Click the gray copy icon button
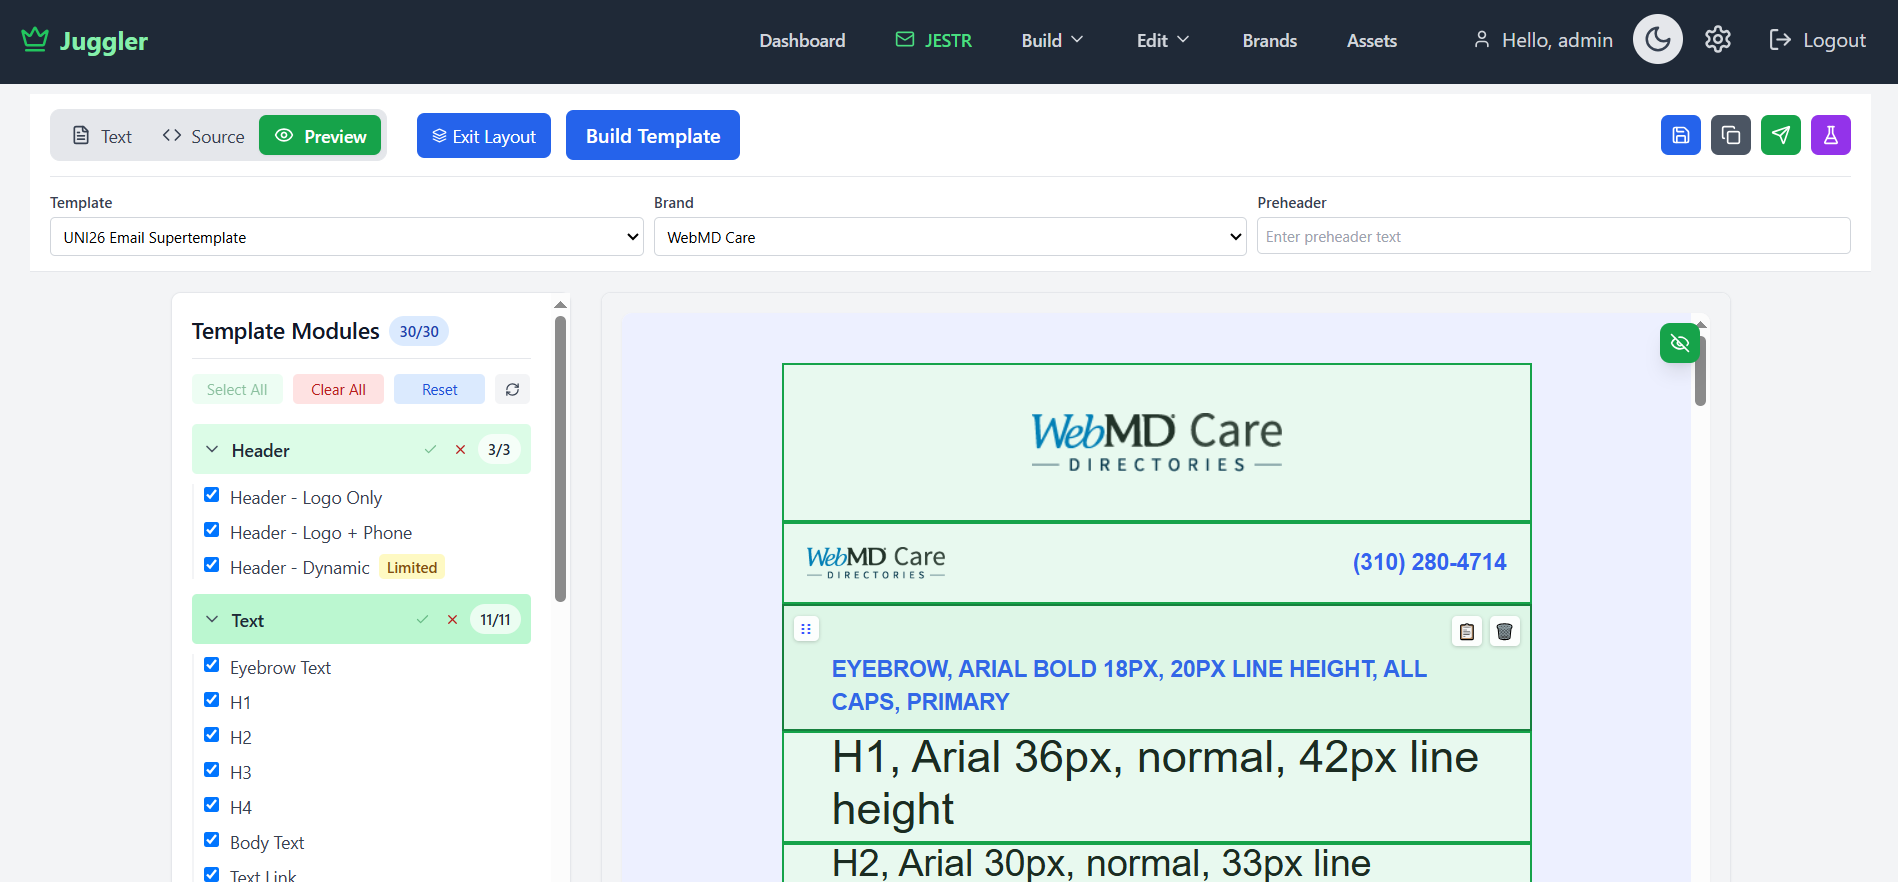Screen dimensions: 1898x882 click(1730, 135)
